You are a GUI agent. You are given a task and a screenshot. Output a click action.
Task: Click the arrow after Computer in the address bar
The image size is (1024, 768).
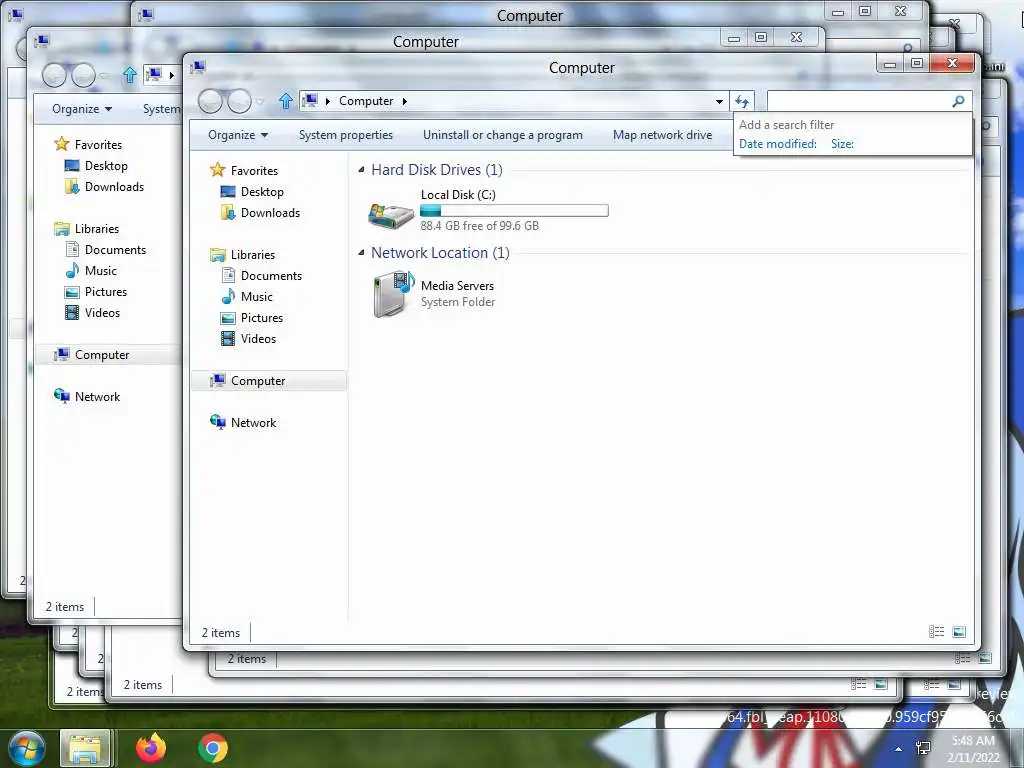pyautogui.click(x=405, y=101)
